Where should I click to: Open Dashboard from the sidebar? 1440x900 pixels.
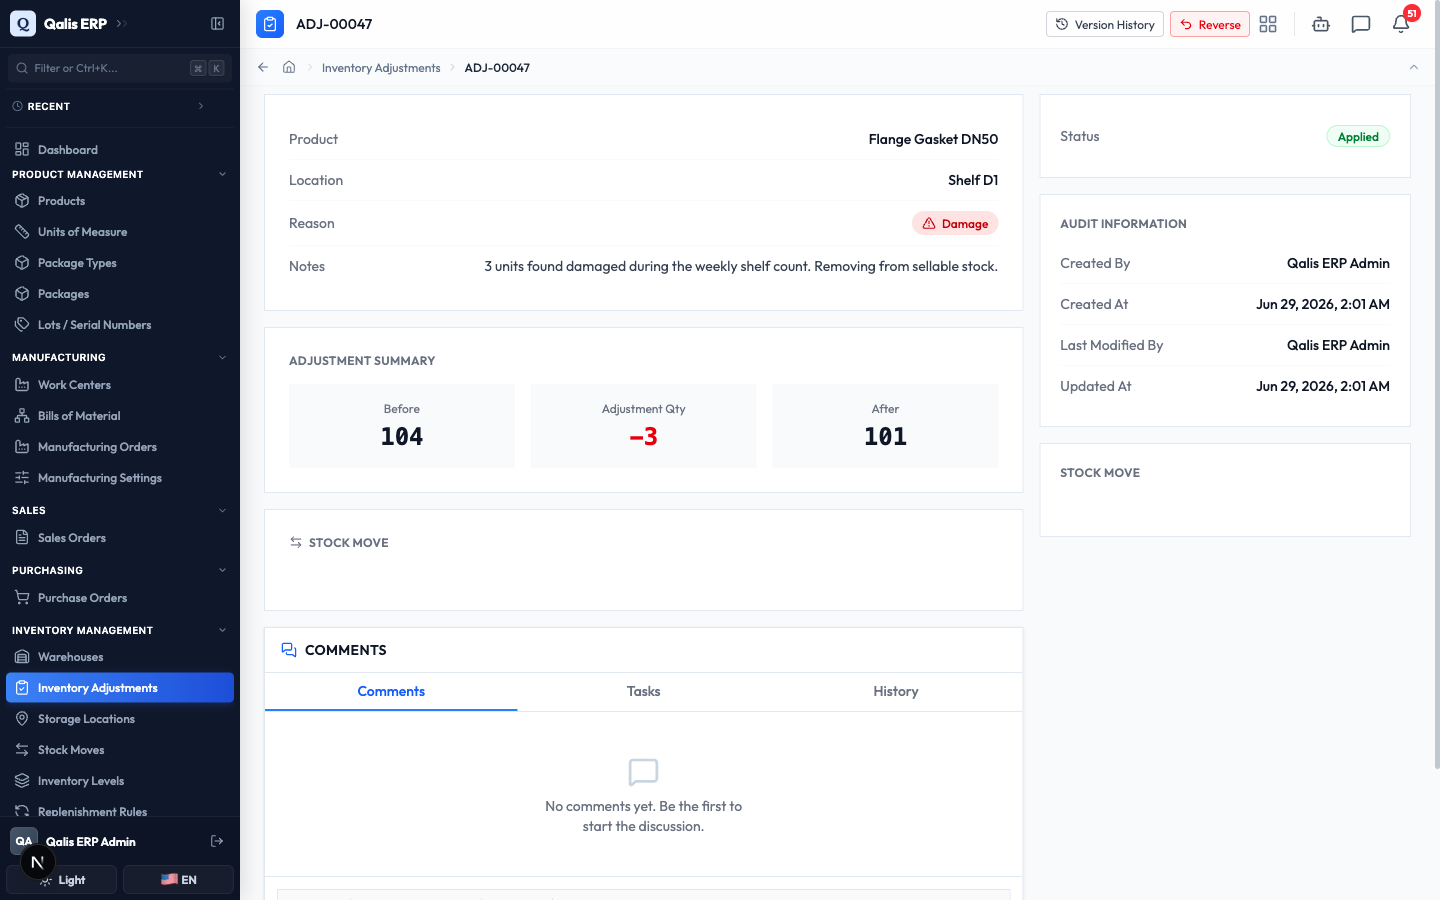(x=120, y=150)
